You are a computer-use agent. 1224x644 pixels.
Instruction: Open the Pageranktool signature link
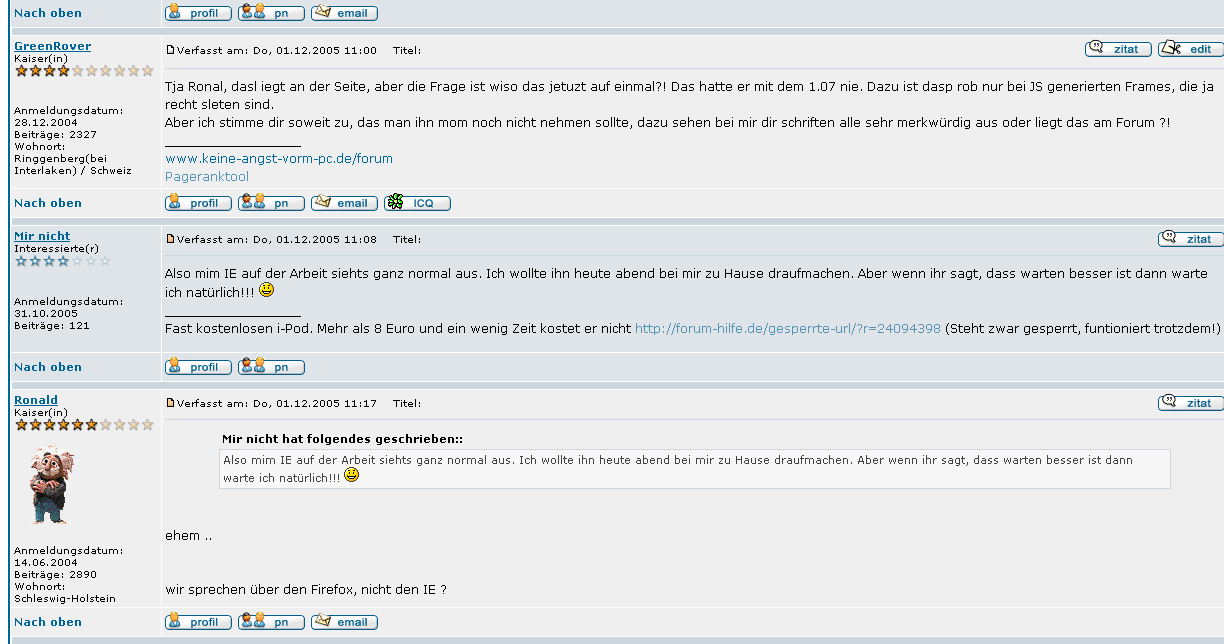tap(206, 176)
